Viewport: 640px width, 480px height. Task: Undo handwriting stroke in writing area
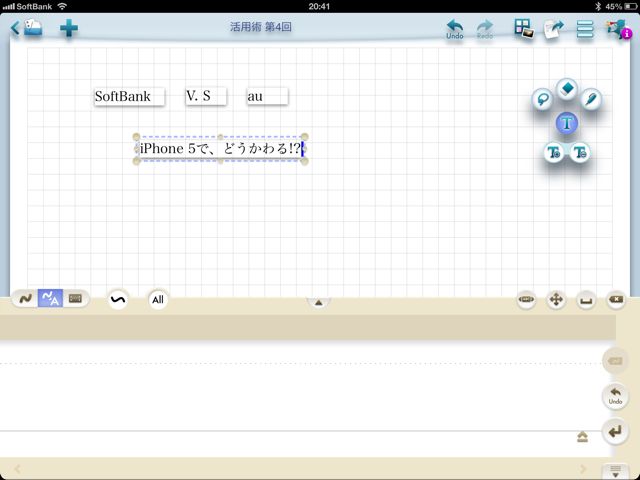tap(615, 396)
